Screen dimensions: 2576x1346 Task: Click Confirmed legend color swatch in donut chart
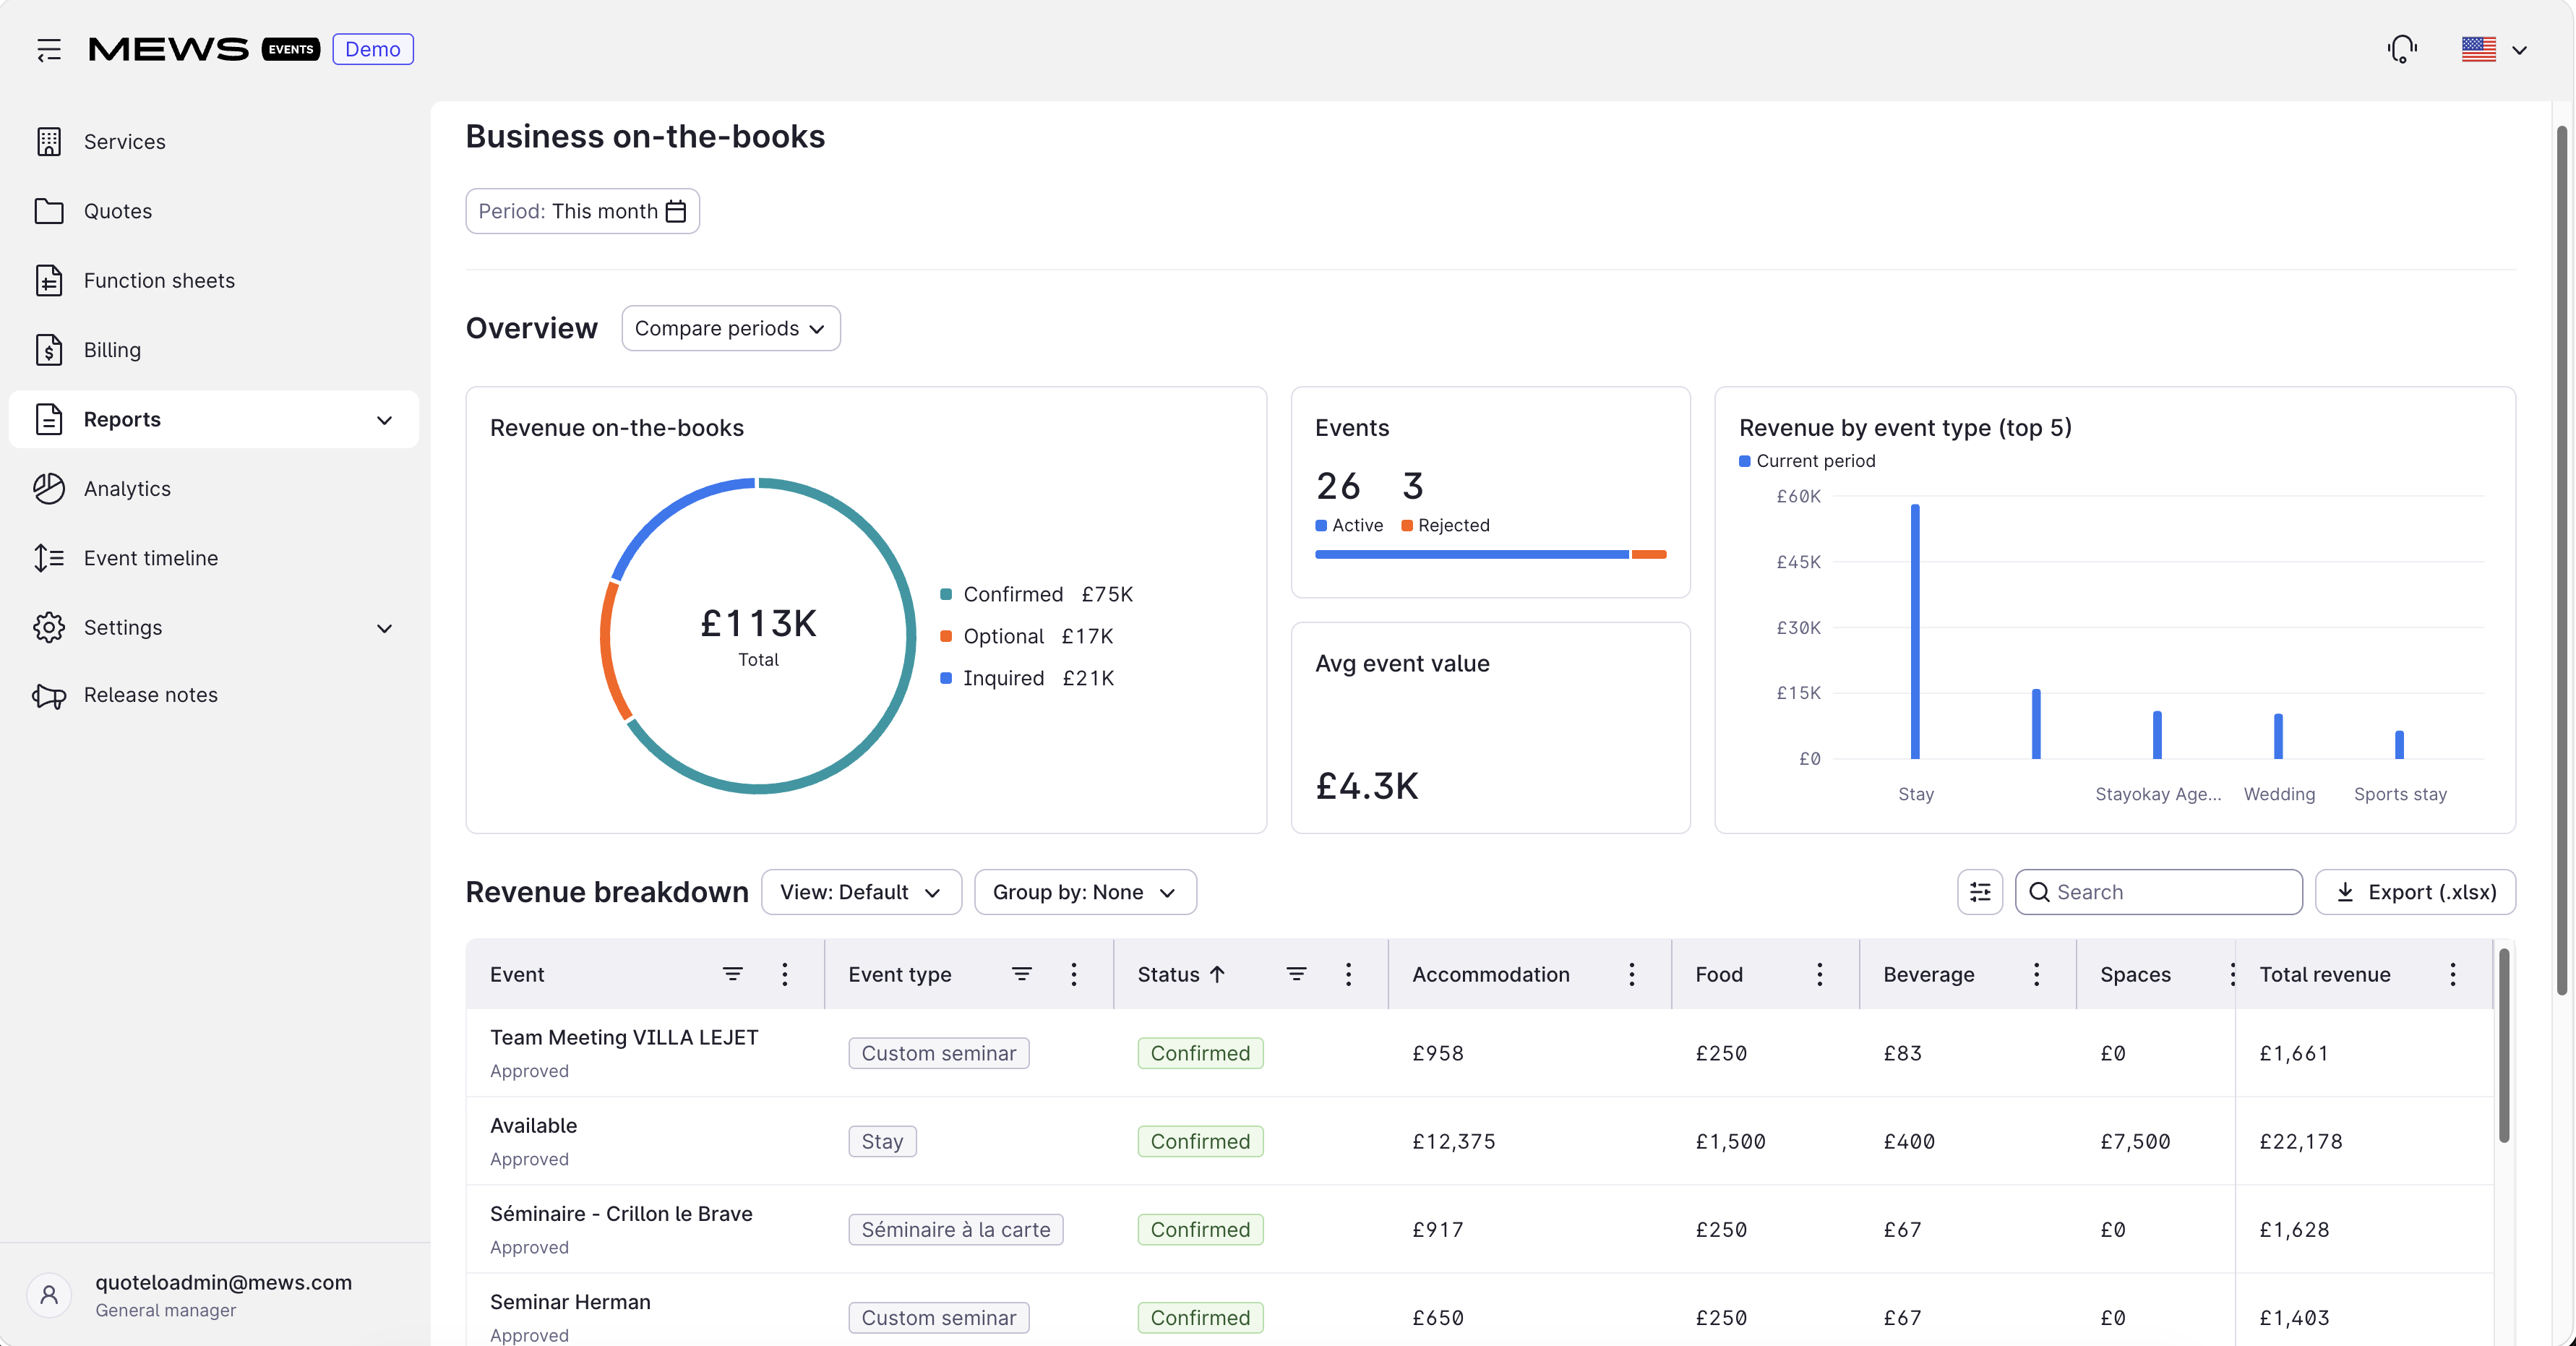(x=946, y=595)
